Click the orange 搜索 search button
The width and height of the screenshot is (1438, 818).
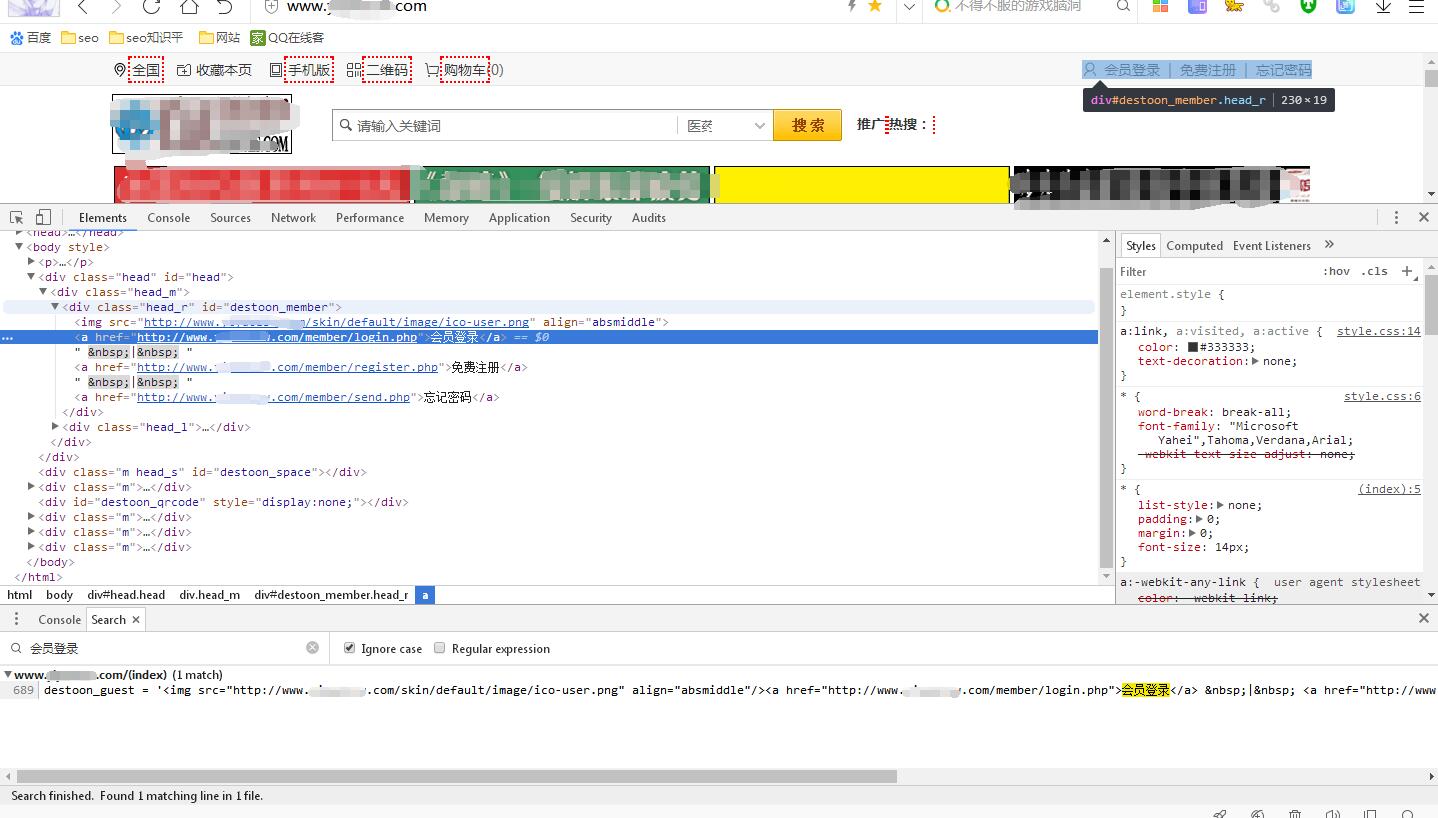pyautogui.click(x=807, y=125)
